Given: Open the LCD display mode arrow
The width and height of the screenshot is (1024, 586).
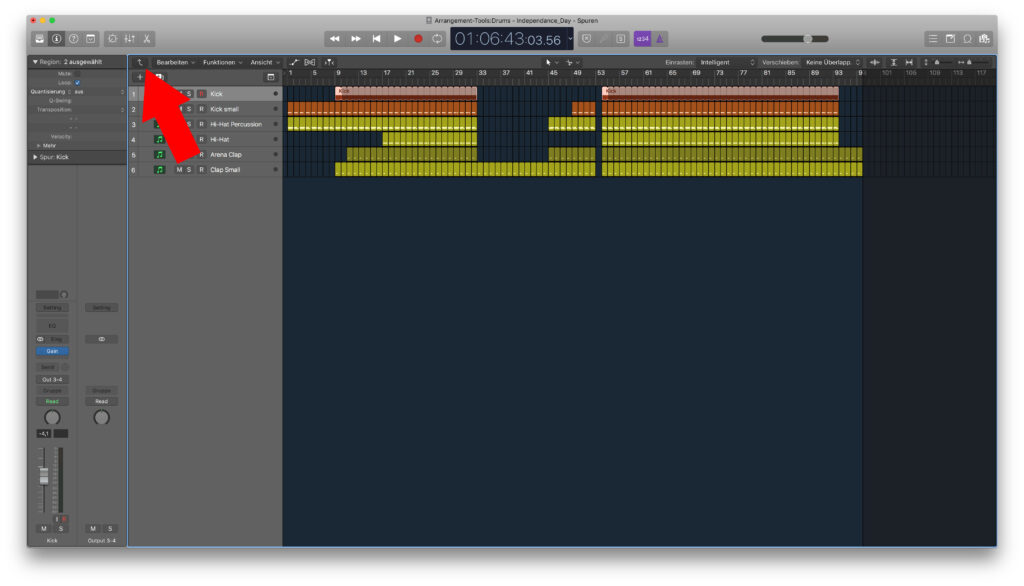Looking at the screenshot, I should [570, 39].
